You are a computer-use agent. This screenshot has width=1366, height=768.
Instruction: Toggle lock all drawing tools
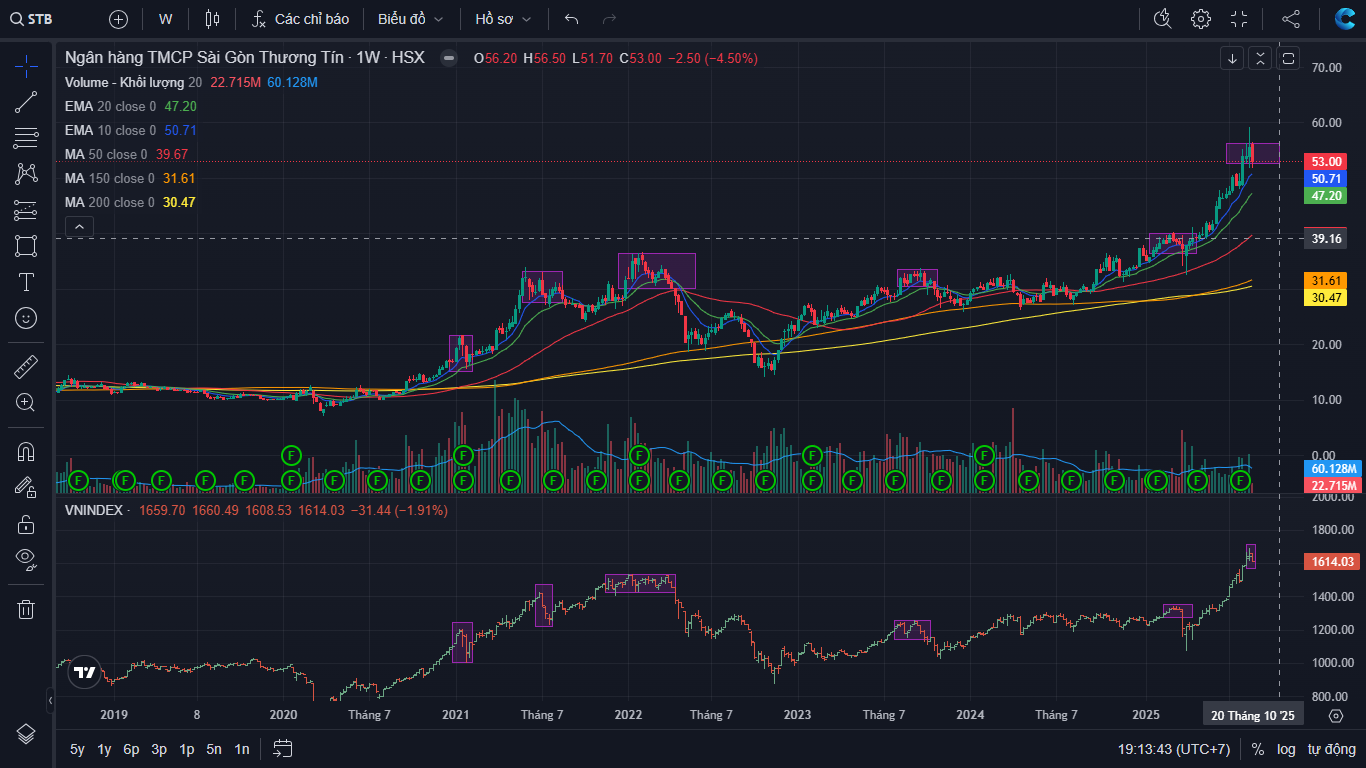(x=26, y=524)
